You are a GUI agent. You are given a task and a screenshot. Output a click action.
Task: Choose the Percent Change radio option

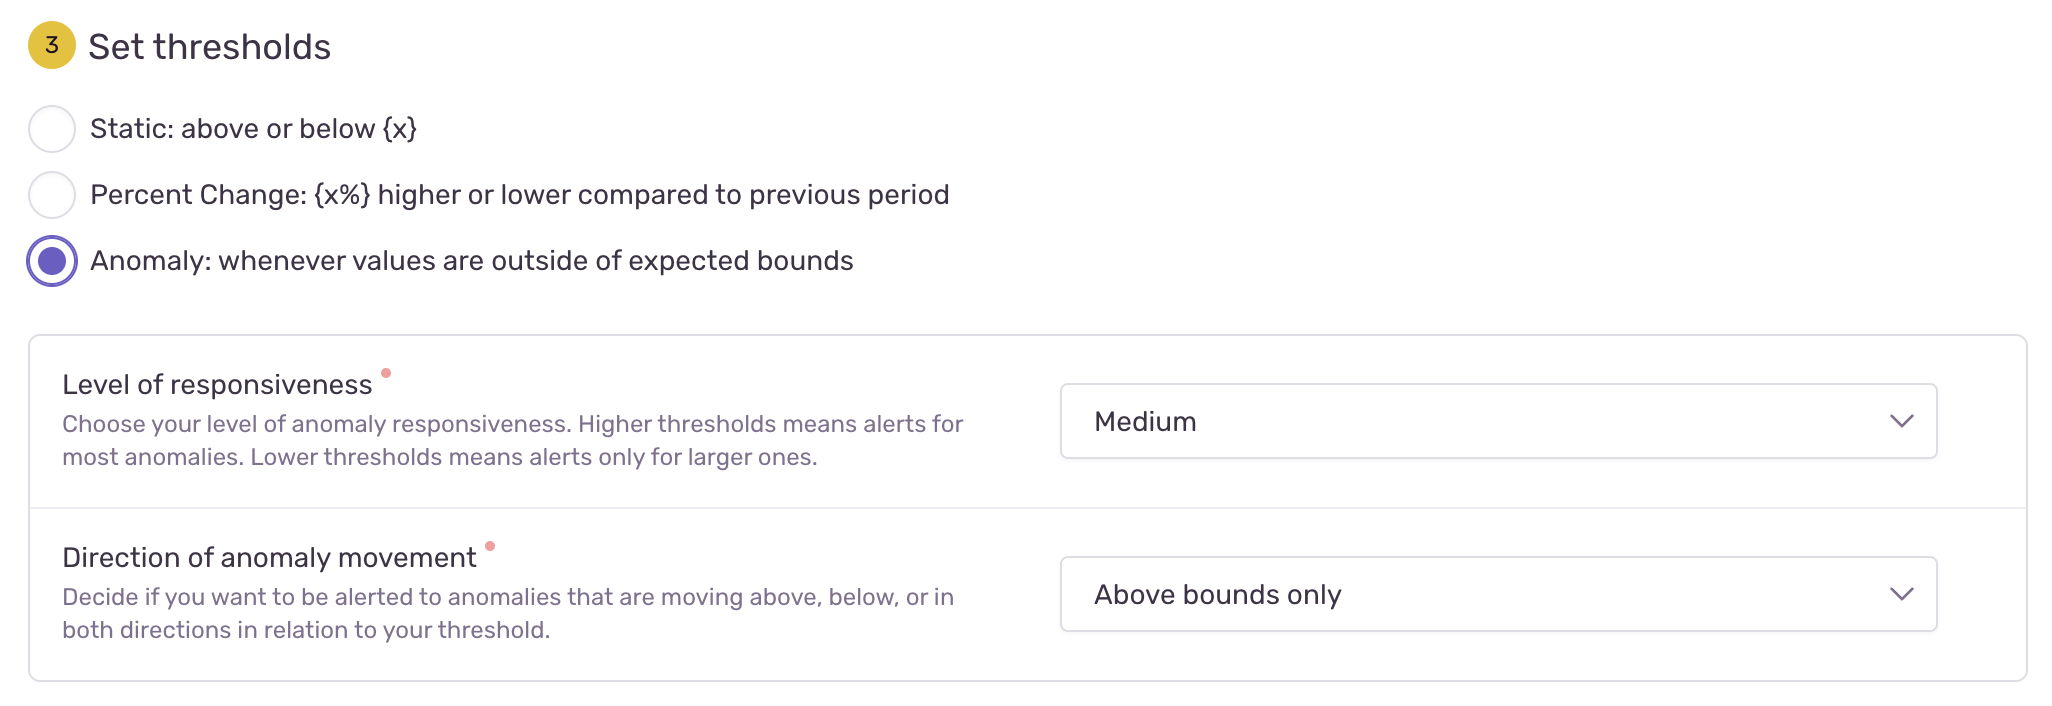(x=52, y=195)
